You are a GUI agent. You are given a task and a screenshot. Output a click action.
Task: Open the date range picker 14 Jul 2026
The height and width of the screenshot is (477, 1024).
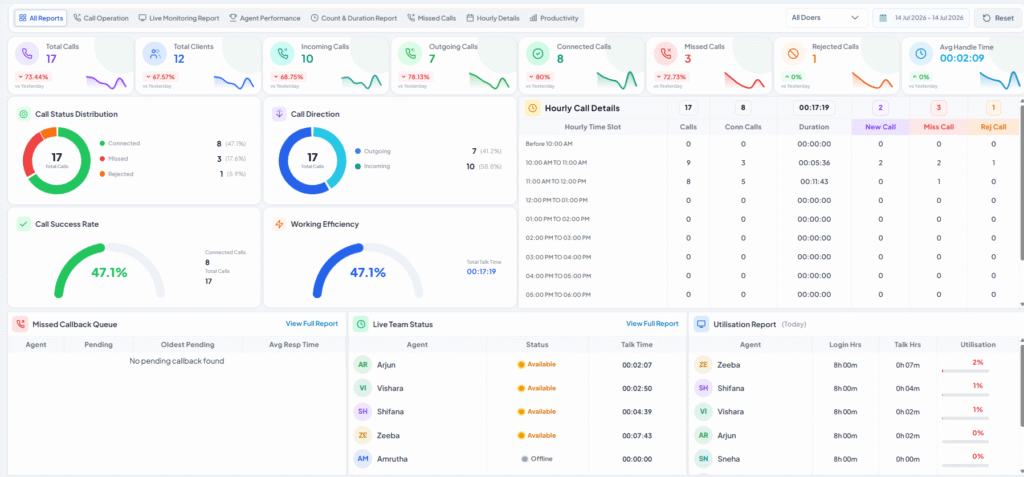click(x=921, y=18)
